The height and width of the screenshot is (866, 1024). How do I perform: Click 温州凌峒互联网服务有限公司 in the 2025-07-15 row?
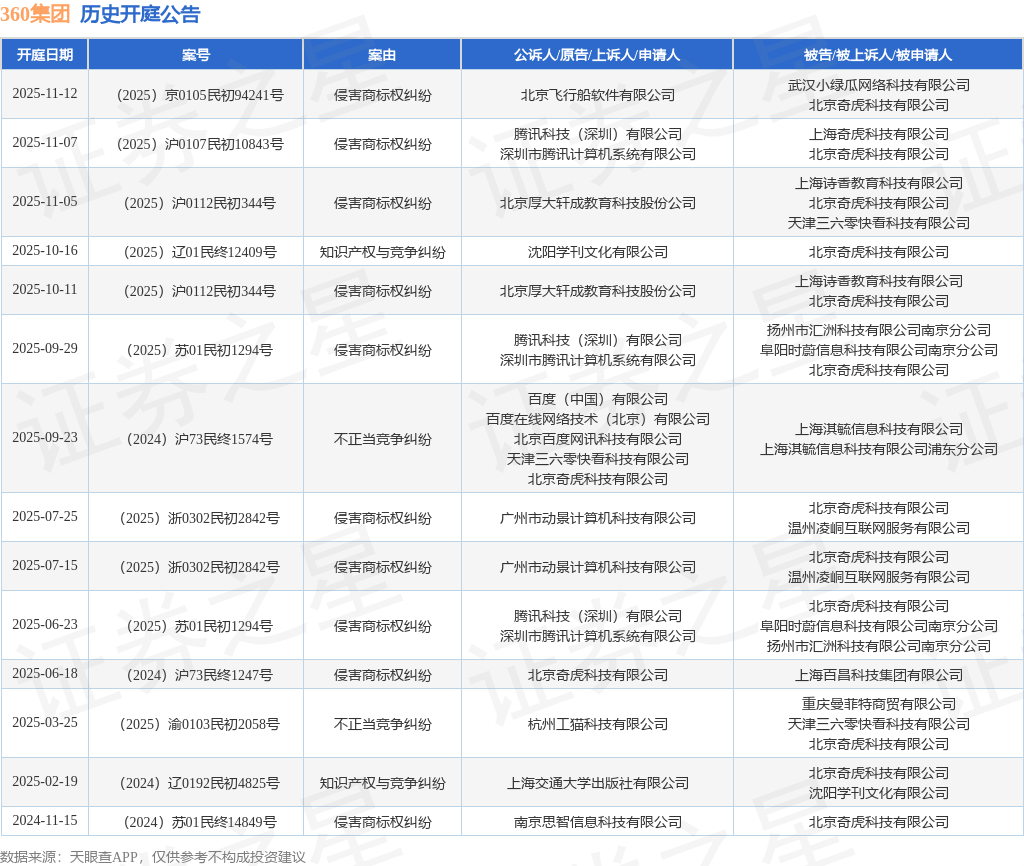(x=878, y=577)
